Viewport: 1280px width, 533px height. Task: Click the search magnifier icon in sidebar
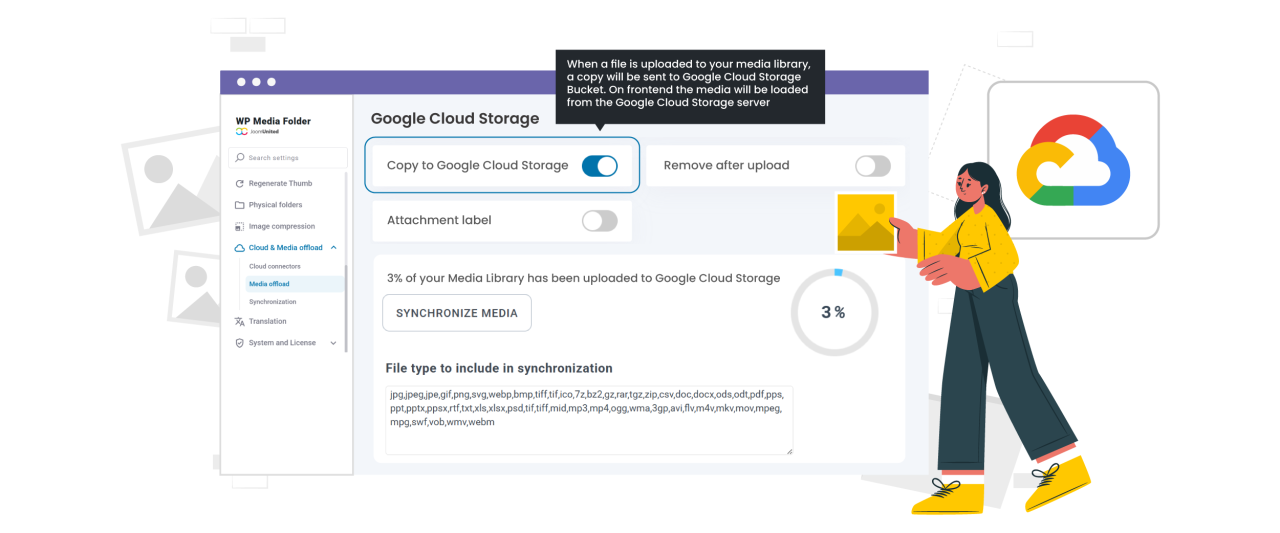point(240,158)
